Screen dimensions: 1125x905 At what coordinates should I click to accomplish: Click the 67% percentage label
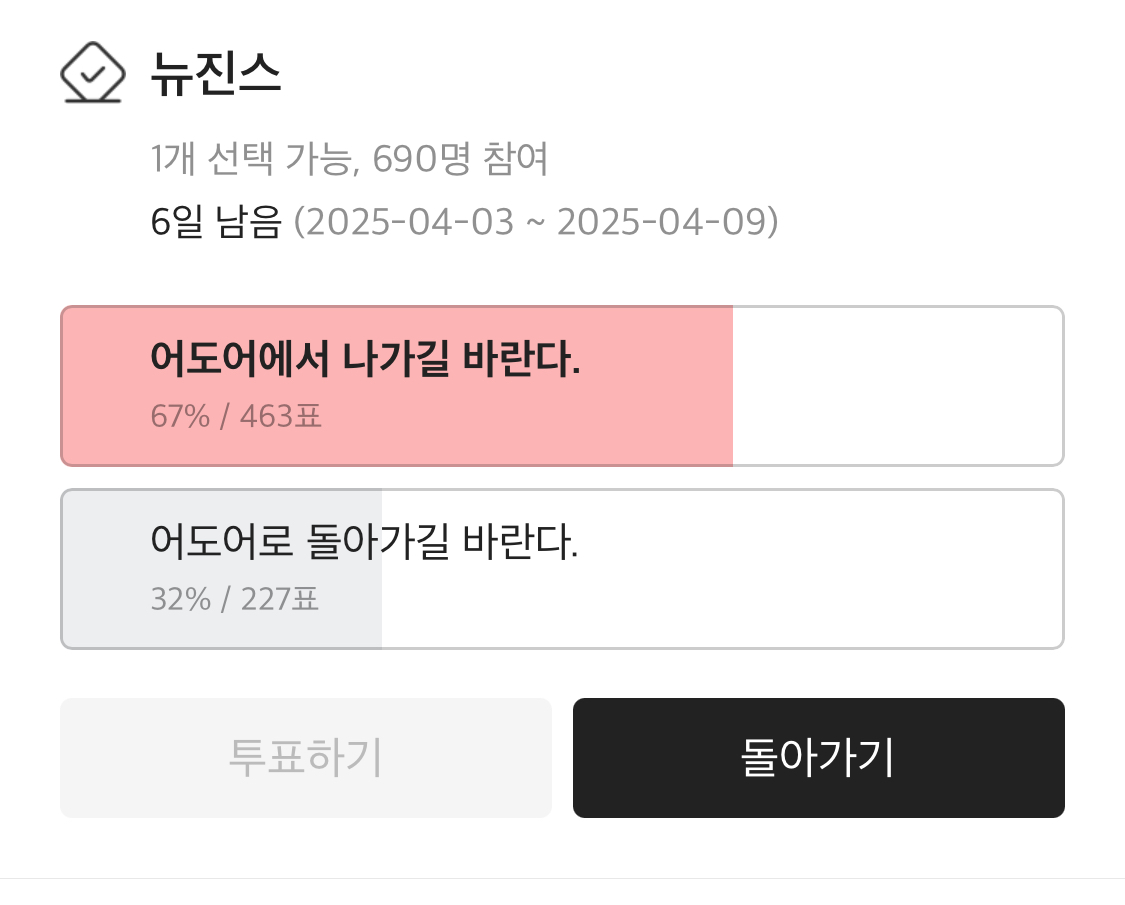(x=180, y=416)
